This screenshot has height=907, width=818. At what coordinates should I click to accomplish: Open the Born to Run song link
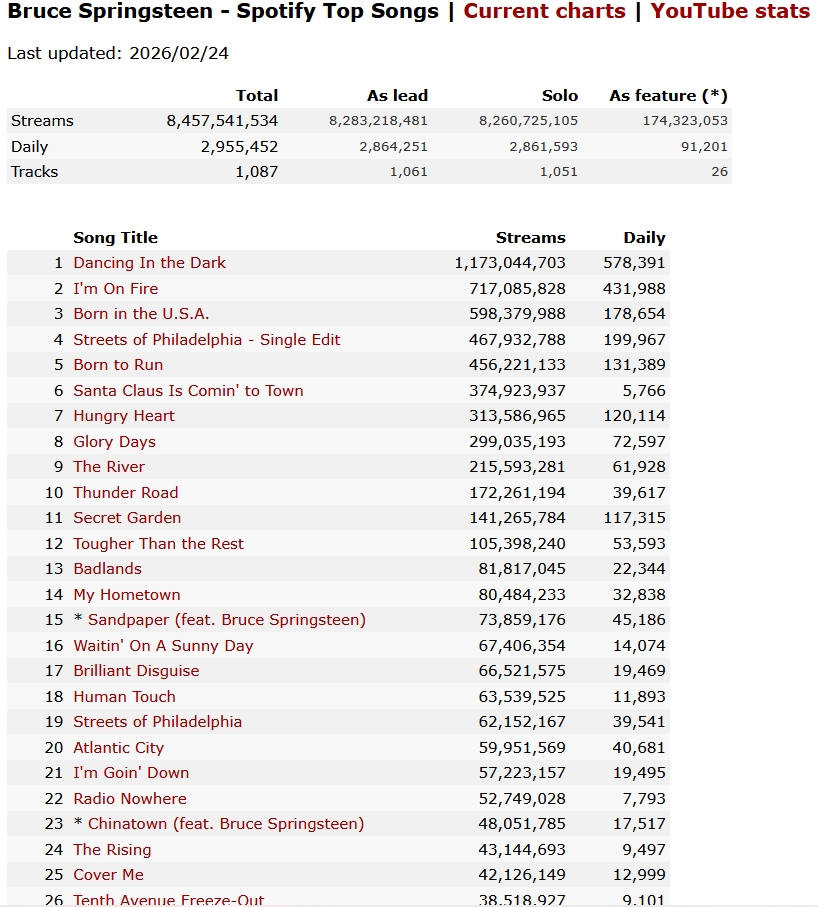118,365
